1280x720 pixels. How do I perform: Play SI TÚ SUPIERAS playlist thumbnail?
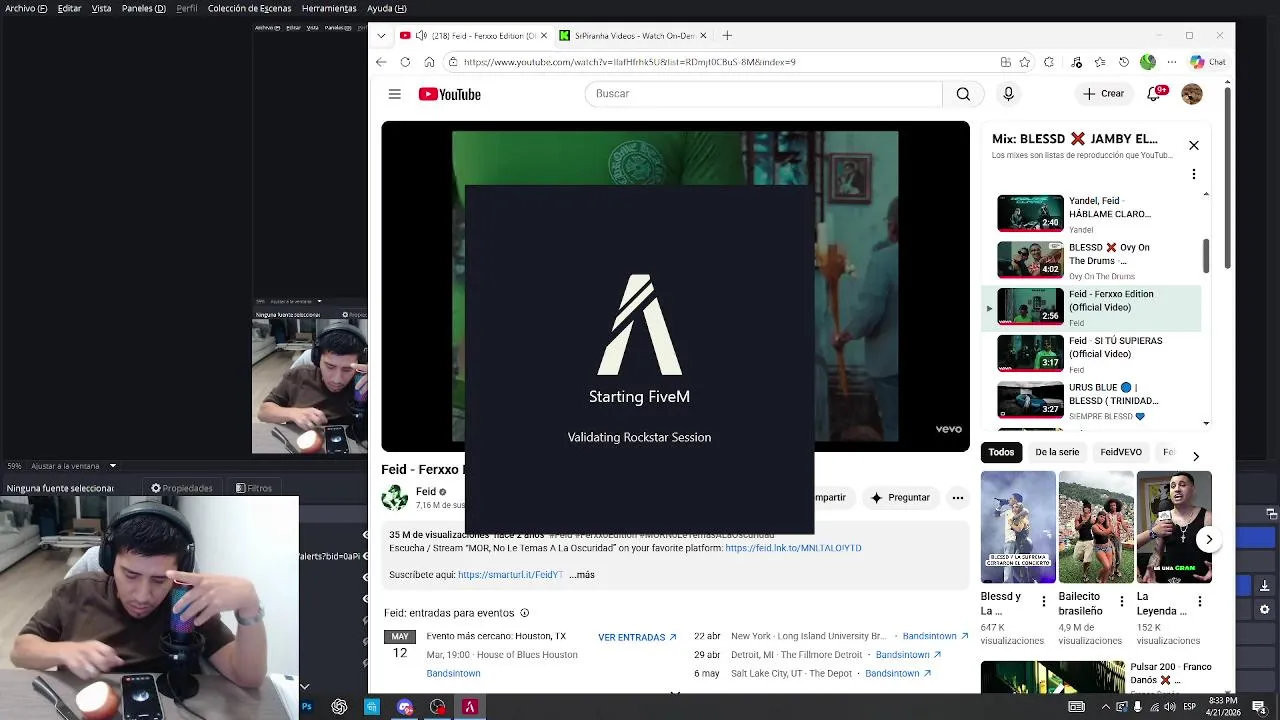pyautogui.click(x=1030, y=353)
